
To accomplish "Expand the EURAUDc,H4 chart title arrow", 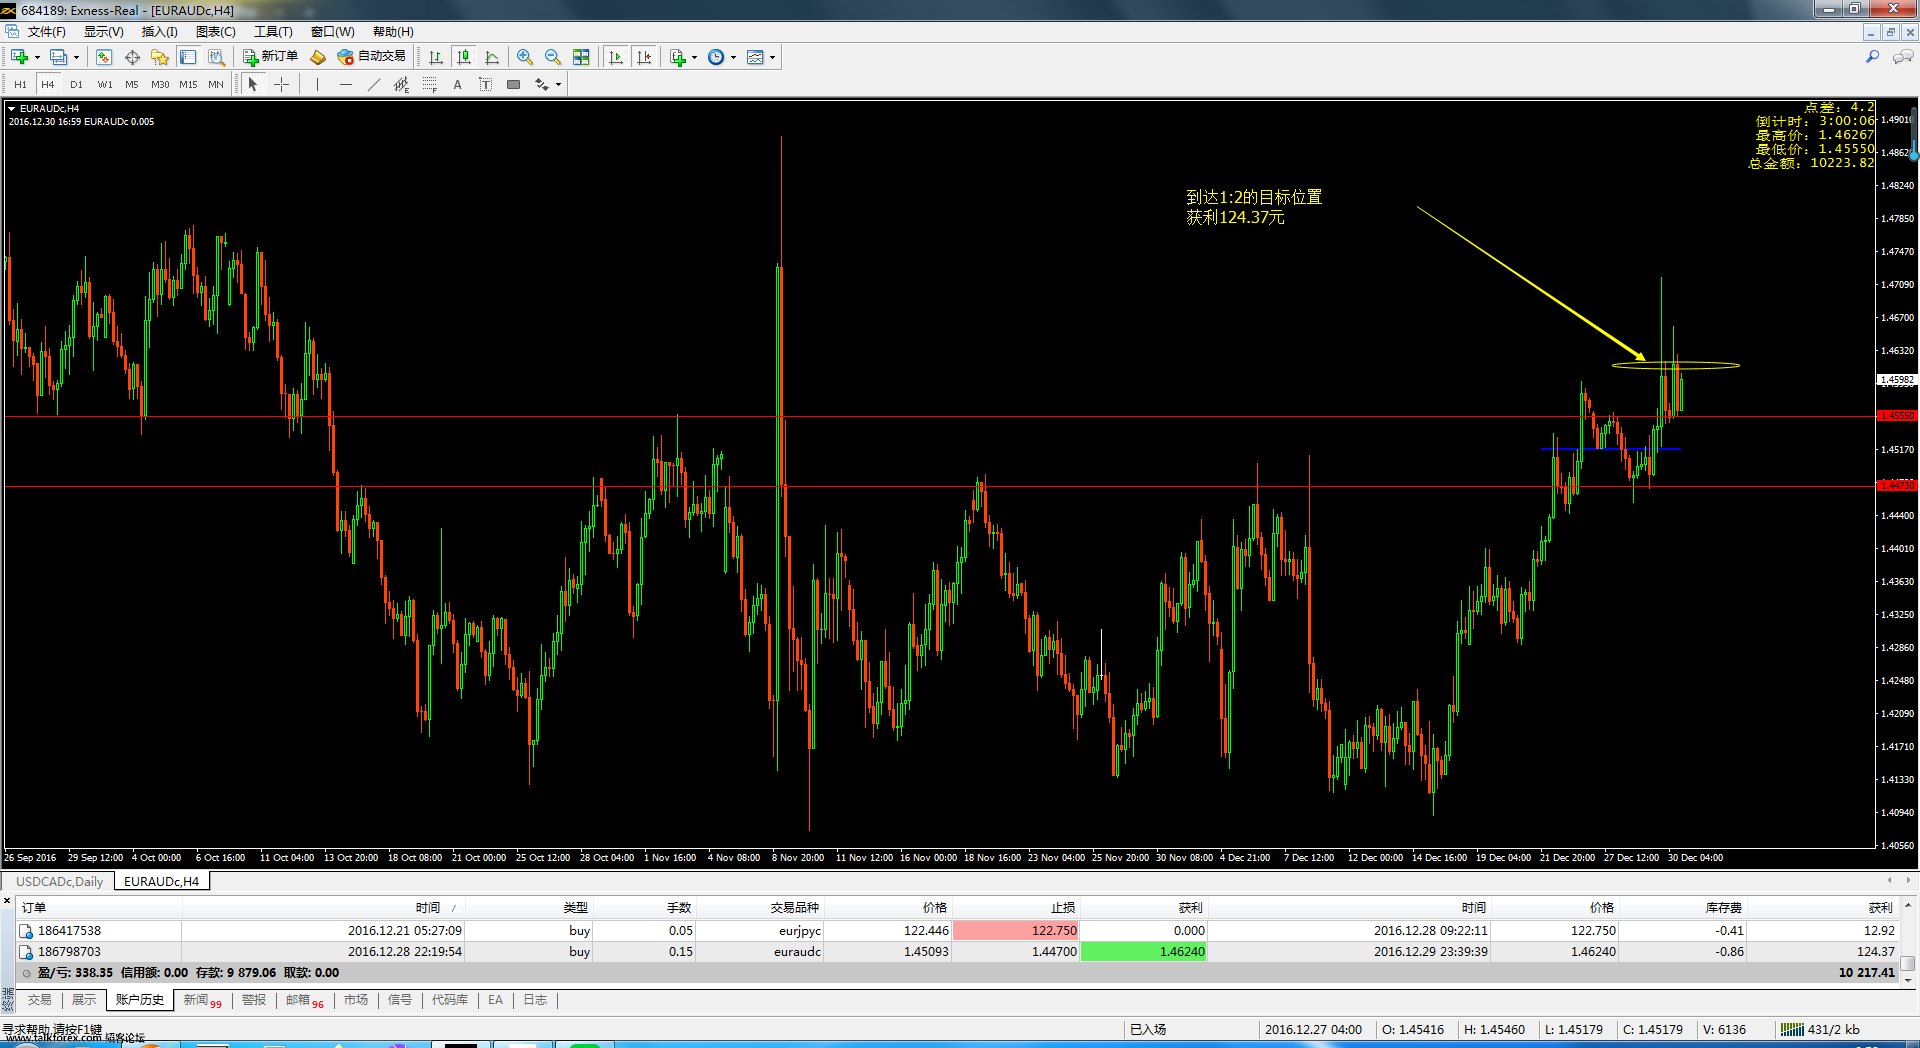I will click(x=12, y=108).
